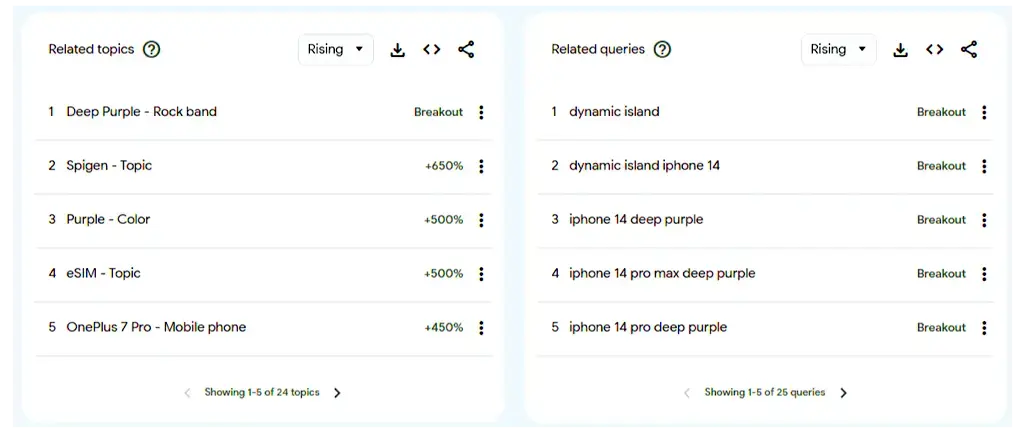Viewport: 1024px width, 432px height.
Task: Open more options for Deep Purple topic
Action: coord(481,112)
